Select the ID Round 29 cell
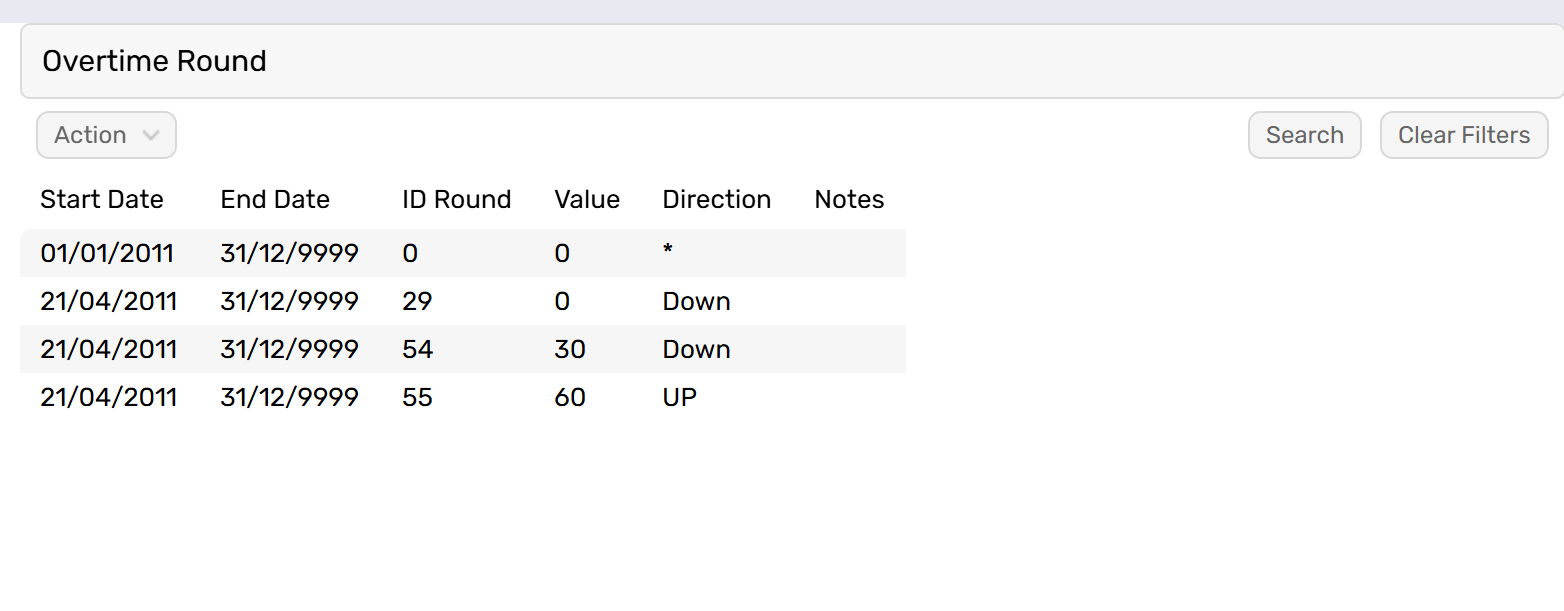This screenshot has height=611, width=1564. (417, 302)
